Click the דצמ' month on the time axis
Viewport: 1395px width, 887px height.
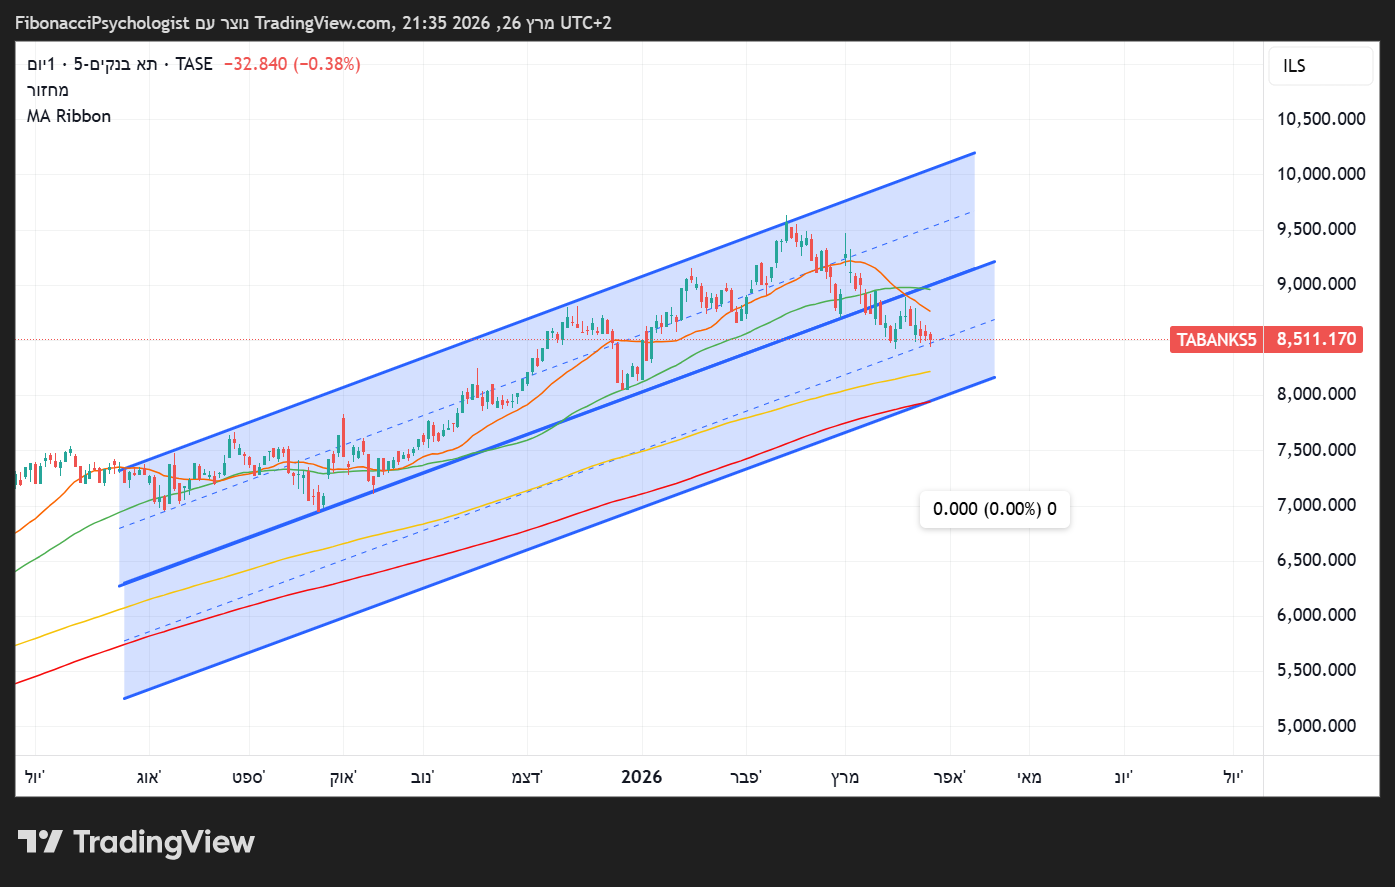coord(526,777)
